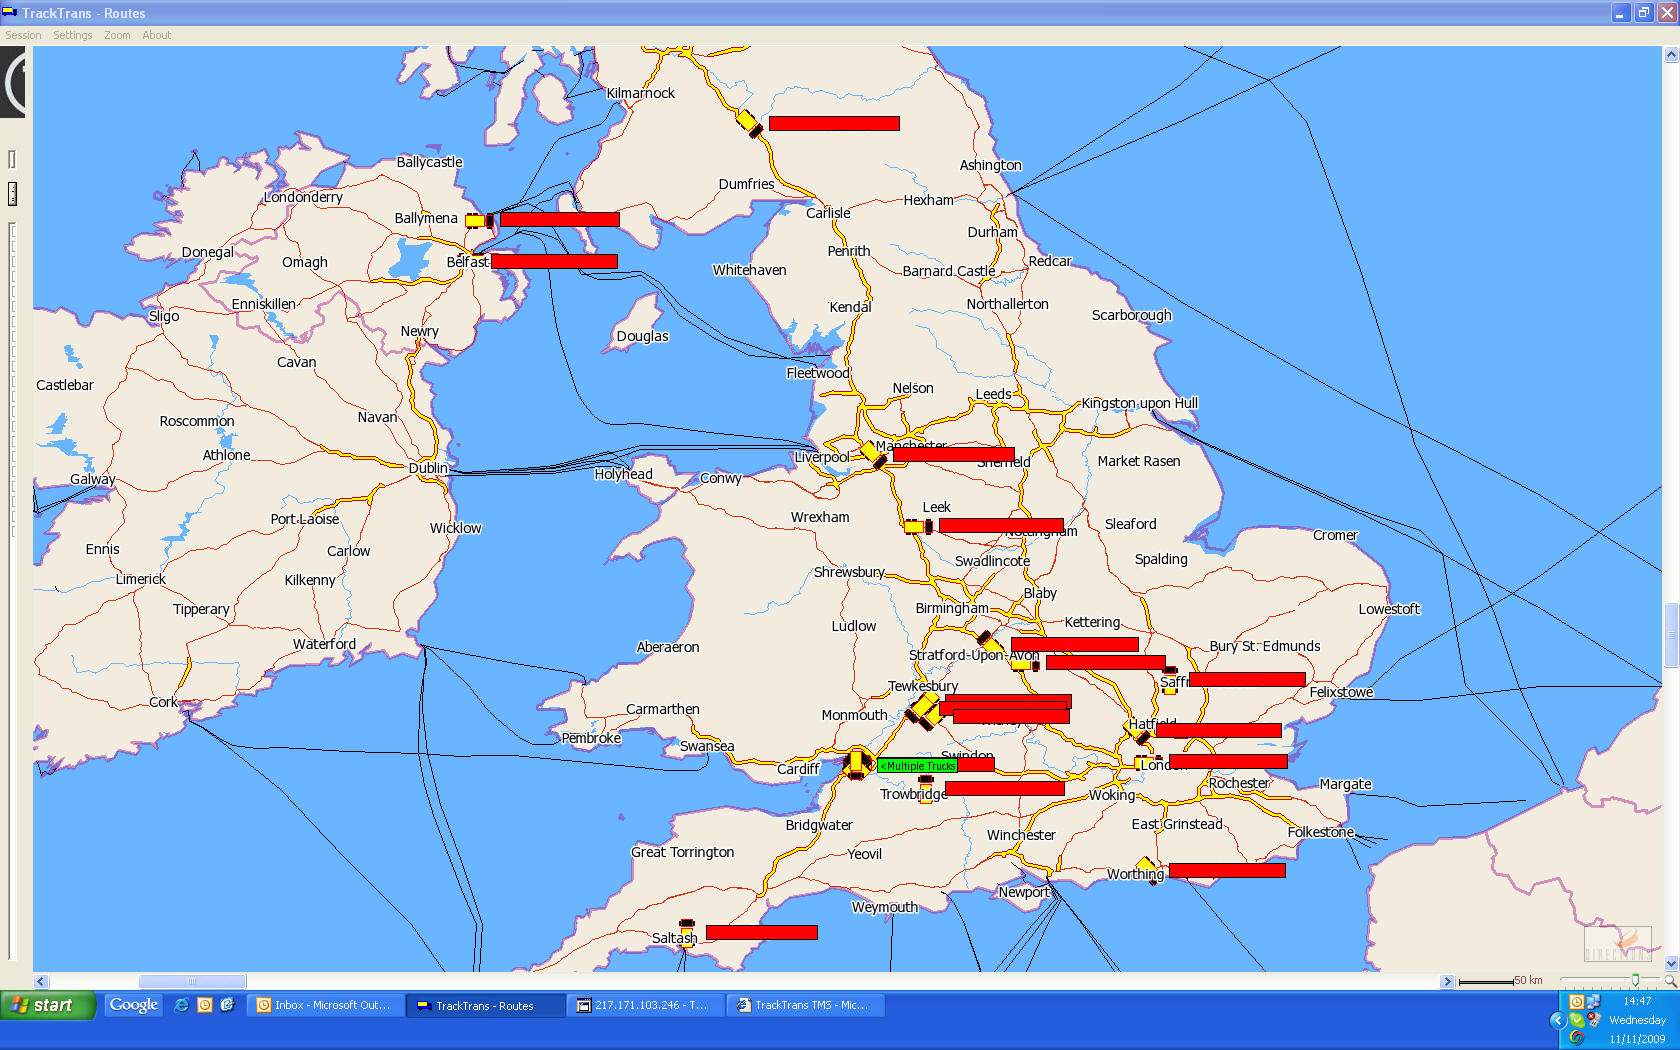1680x1050 pixels.
Task: Click the magnifier zoom icon
Action: pos(1670,981)
